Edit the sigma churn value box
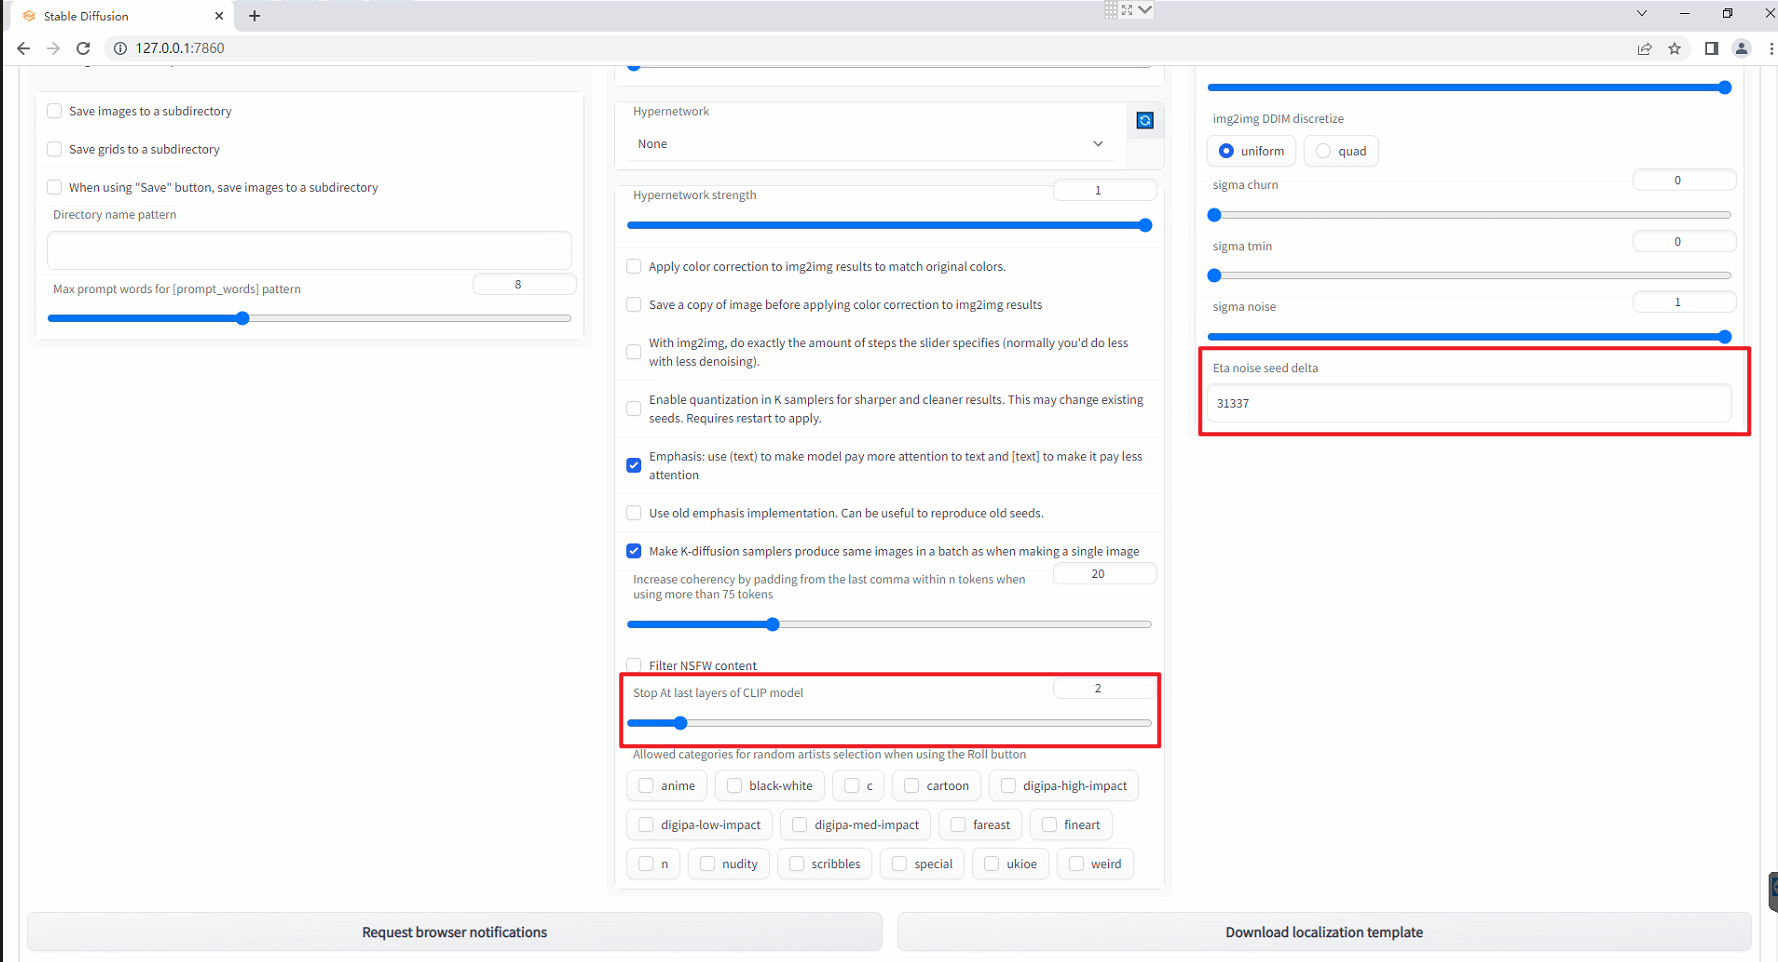Image resolution: width=1778 pixels, height=962 pixels. coord(1684,180)
